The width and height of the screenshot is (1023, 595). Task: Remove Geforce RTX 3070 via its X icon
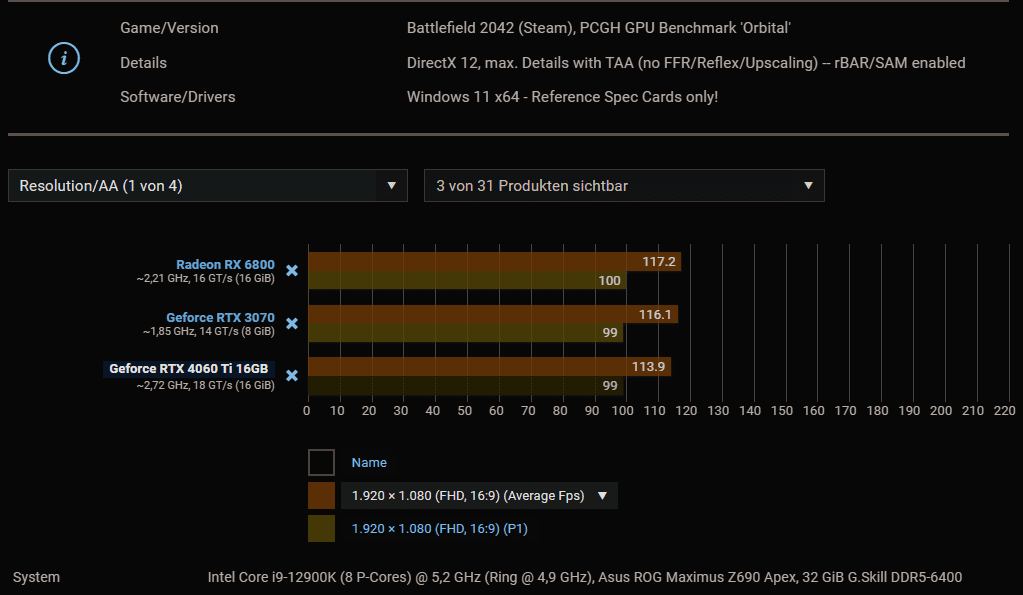click(x=292, y=323)
